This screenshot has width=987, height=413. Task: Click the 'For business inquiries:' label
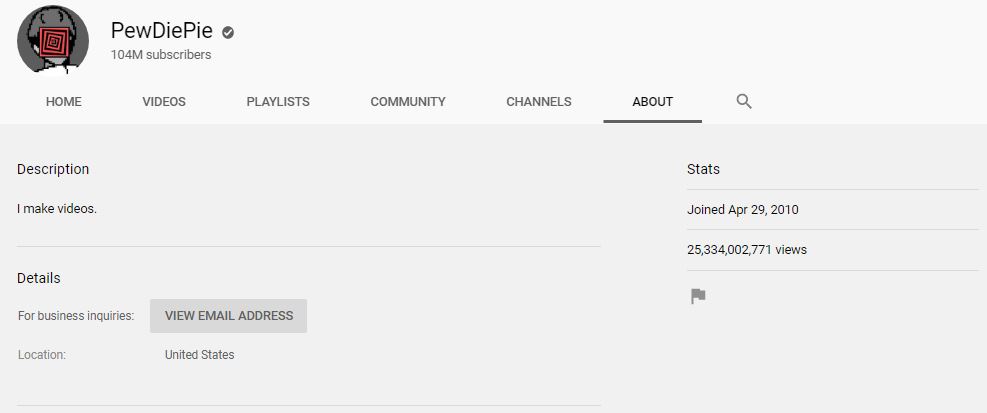point(76,316)
